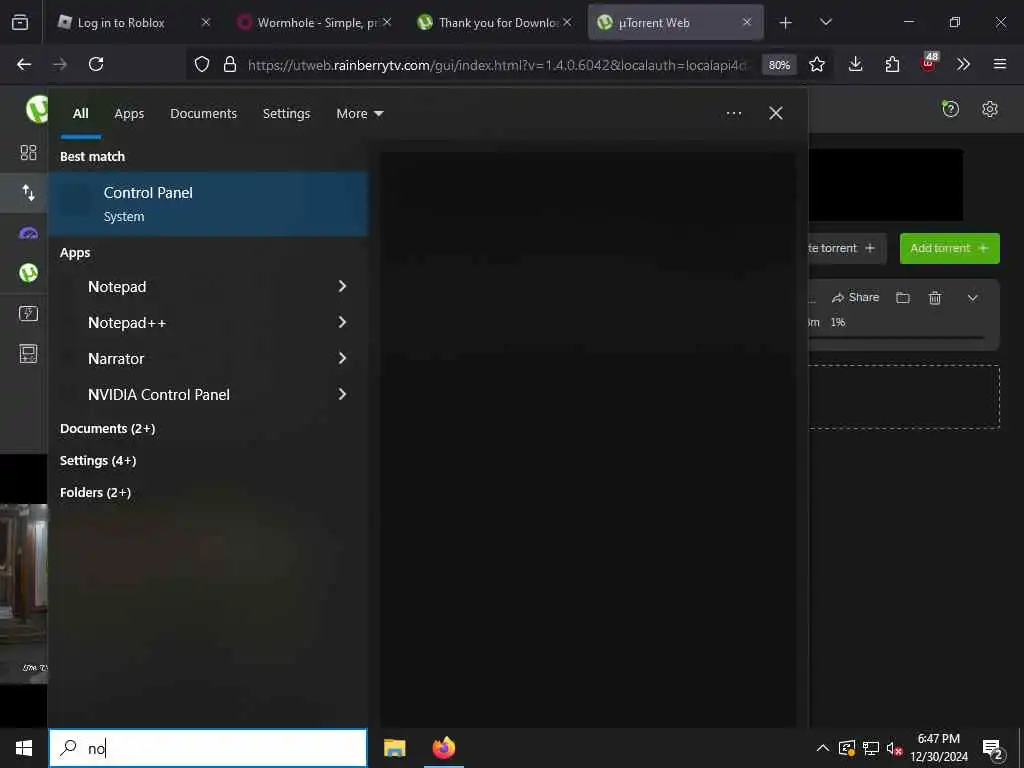Go back to previous page
Image resolution: width=1024 pixels, height=768 pixels.
pyautogui.click(x=24, y=64)
